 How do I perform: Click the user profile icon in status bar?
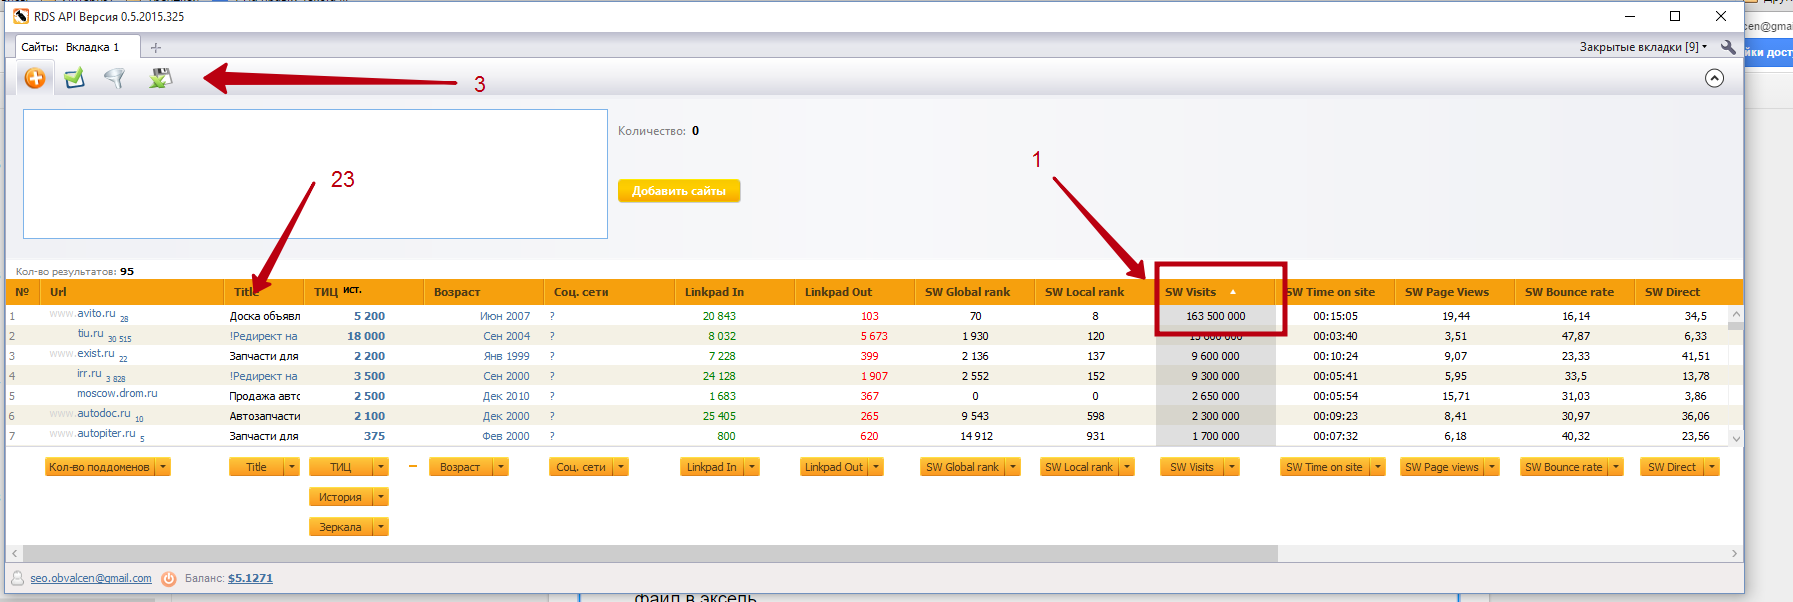[17, 578]
